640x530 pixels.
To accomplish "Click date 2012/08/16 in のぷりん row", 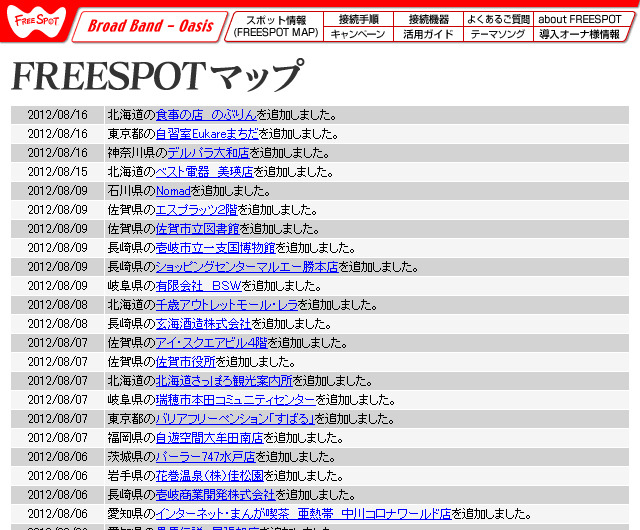I will pyautogui.click(x=58, y=115).
